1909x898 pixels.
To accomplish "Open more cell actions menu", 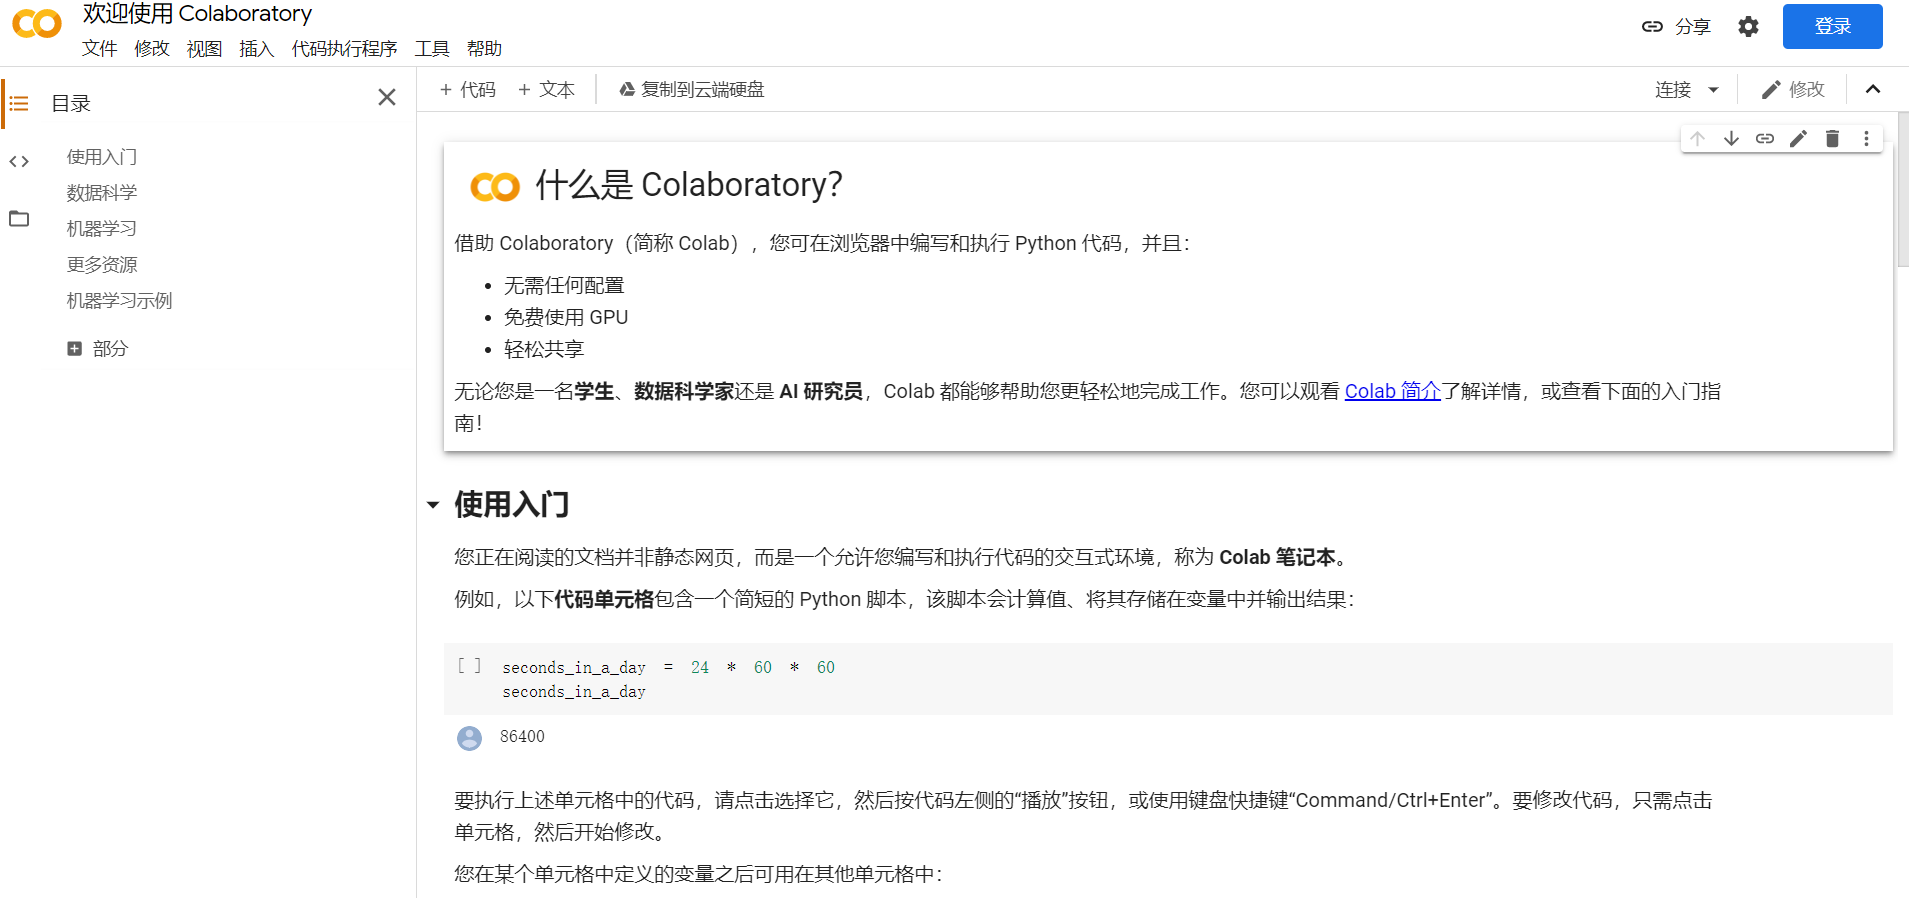I will click(x=1866, y=139).
